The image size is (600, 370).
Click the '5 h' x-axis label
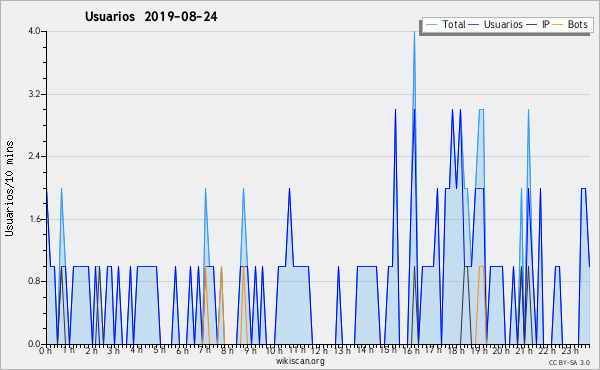pos(160,350)
